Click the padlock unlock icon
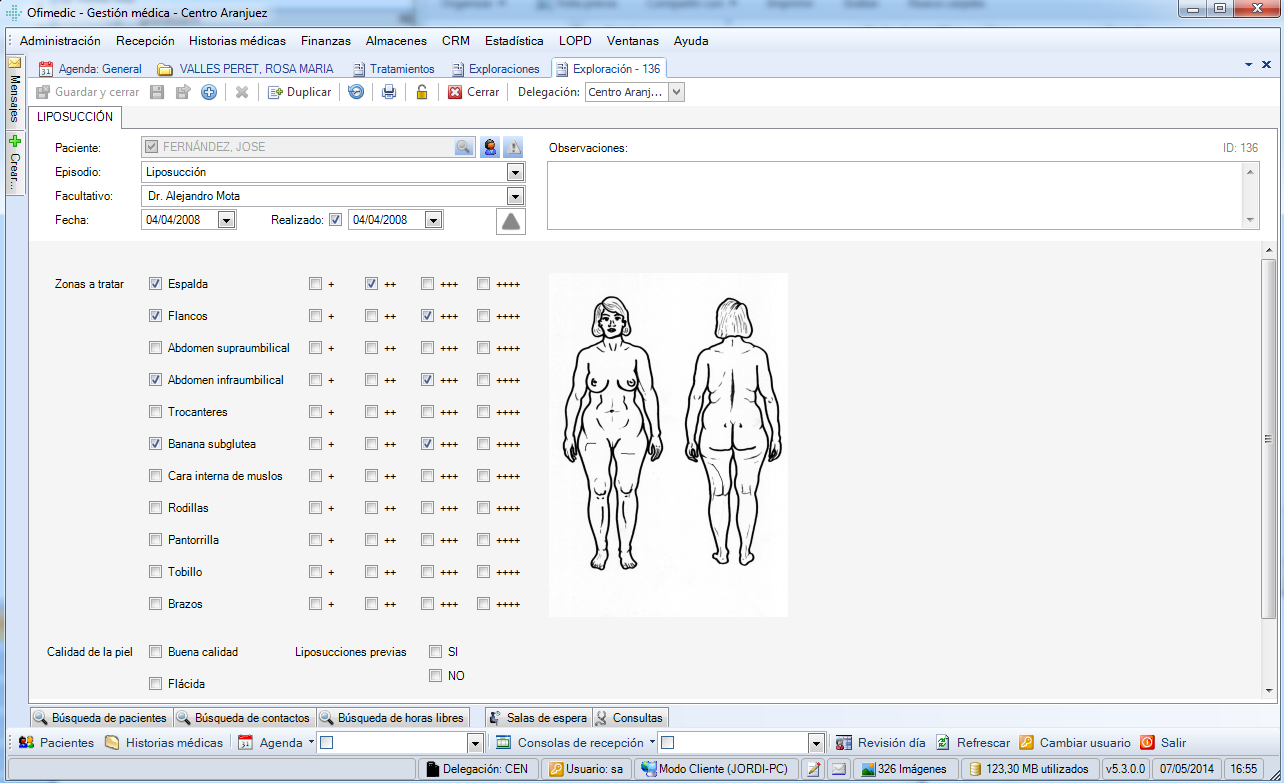The width and height of the screenshot is (1284, 783). (422, 92)
